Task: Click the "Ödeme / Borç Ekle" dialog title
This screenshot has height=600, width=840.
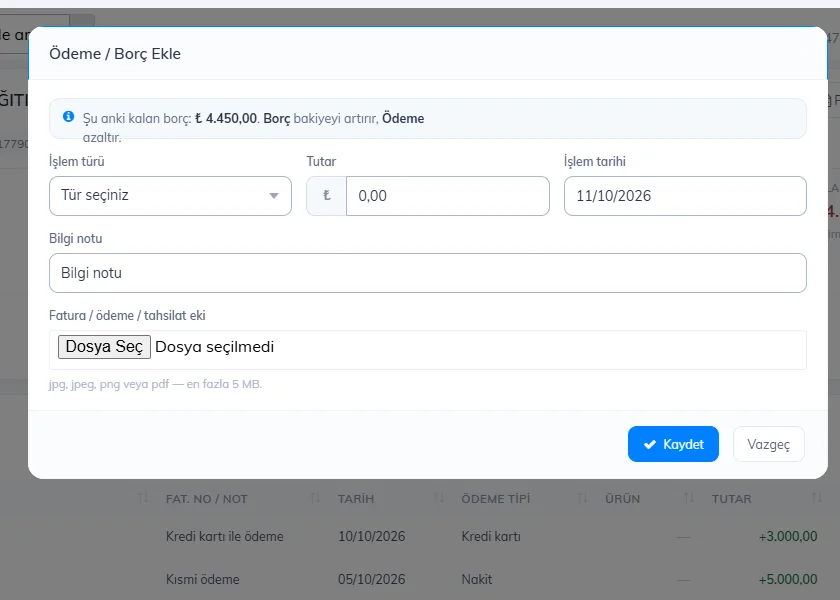Action: 115,54
